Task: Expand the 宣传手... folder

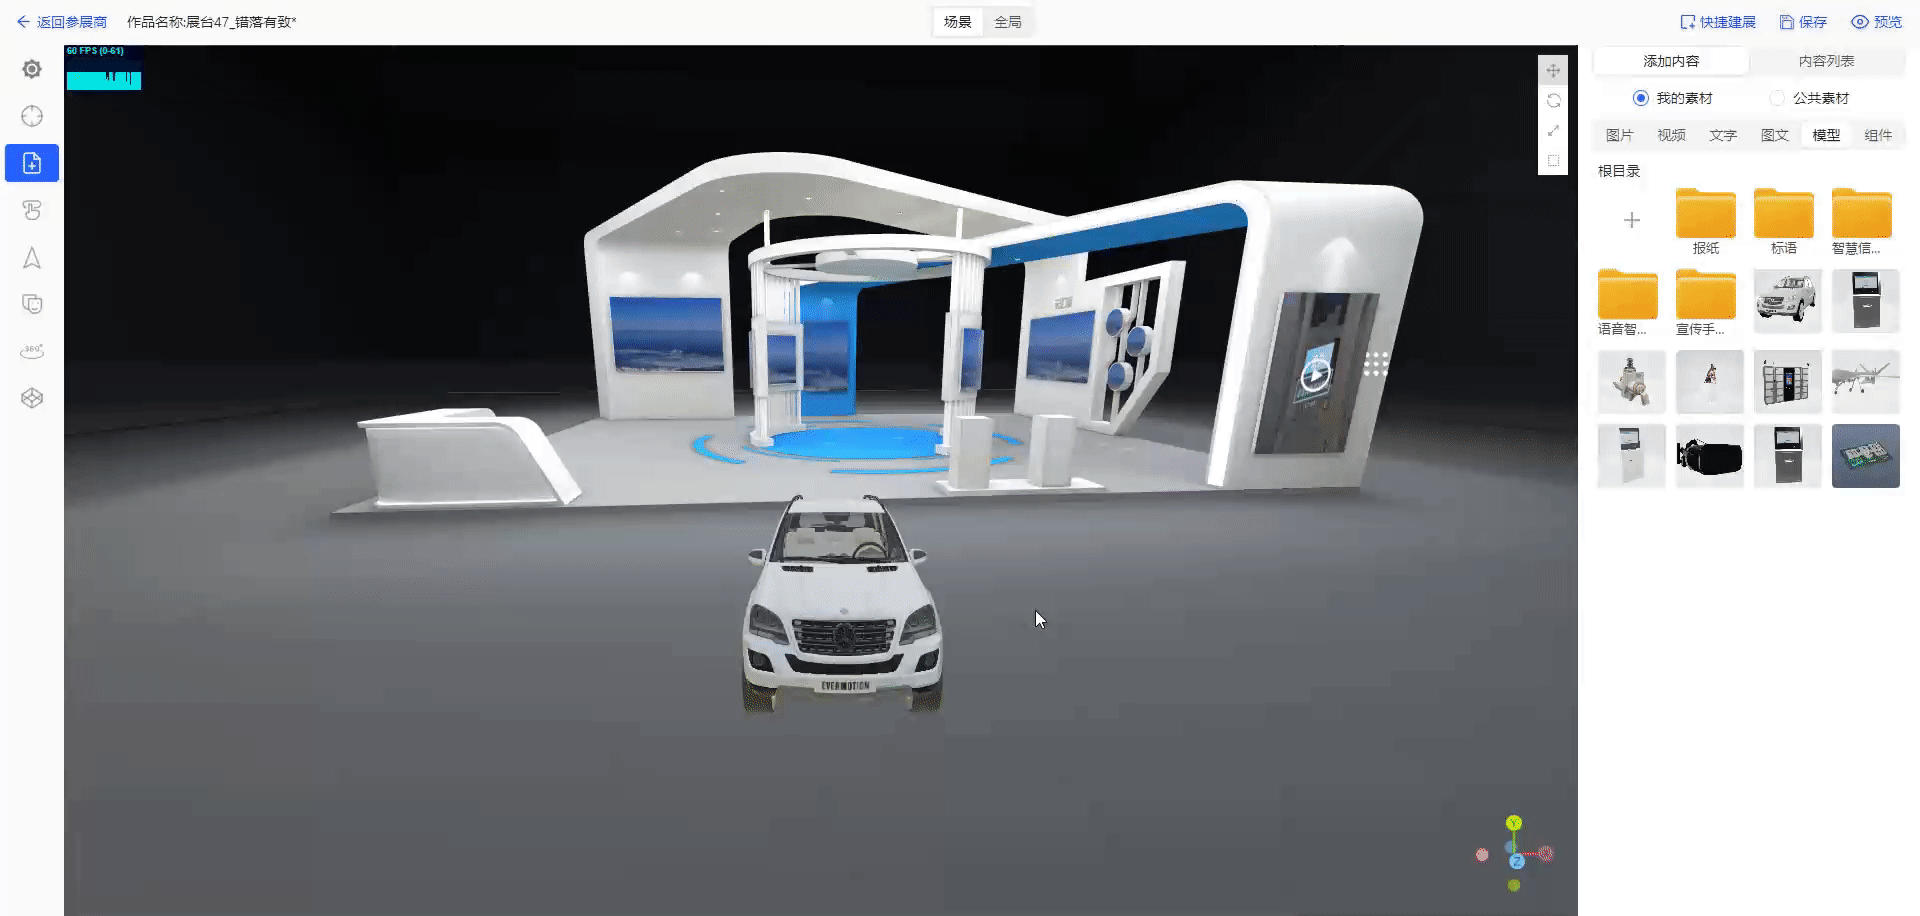Action: [x=1705, y=296]
